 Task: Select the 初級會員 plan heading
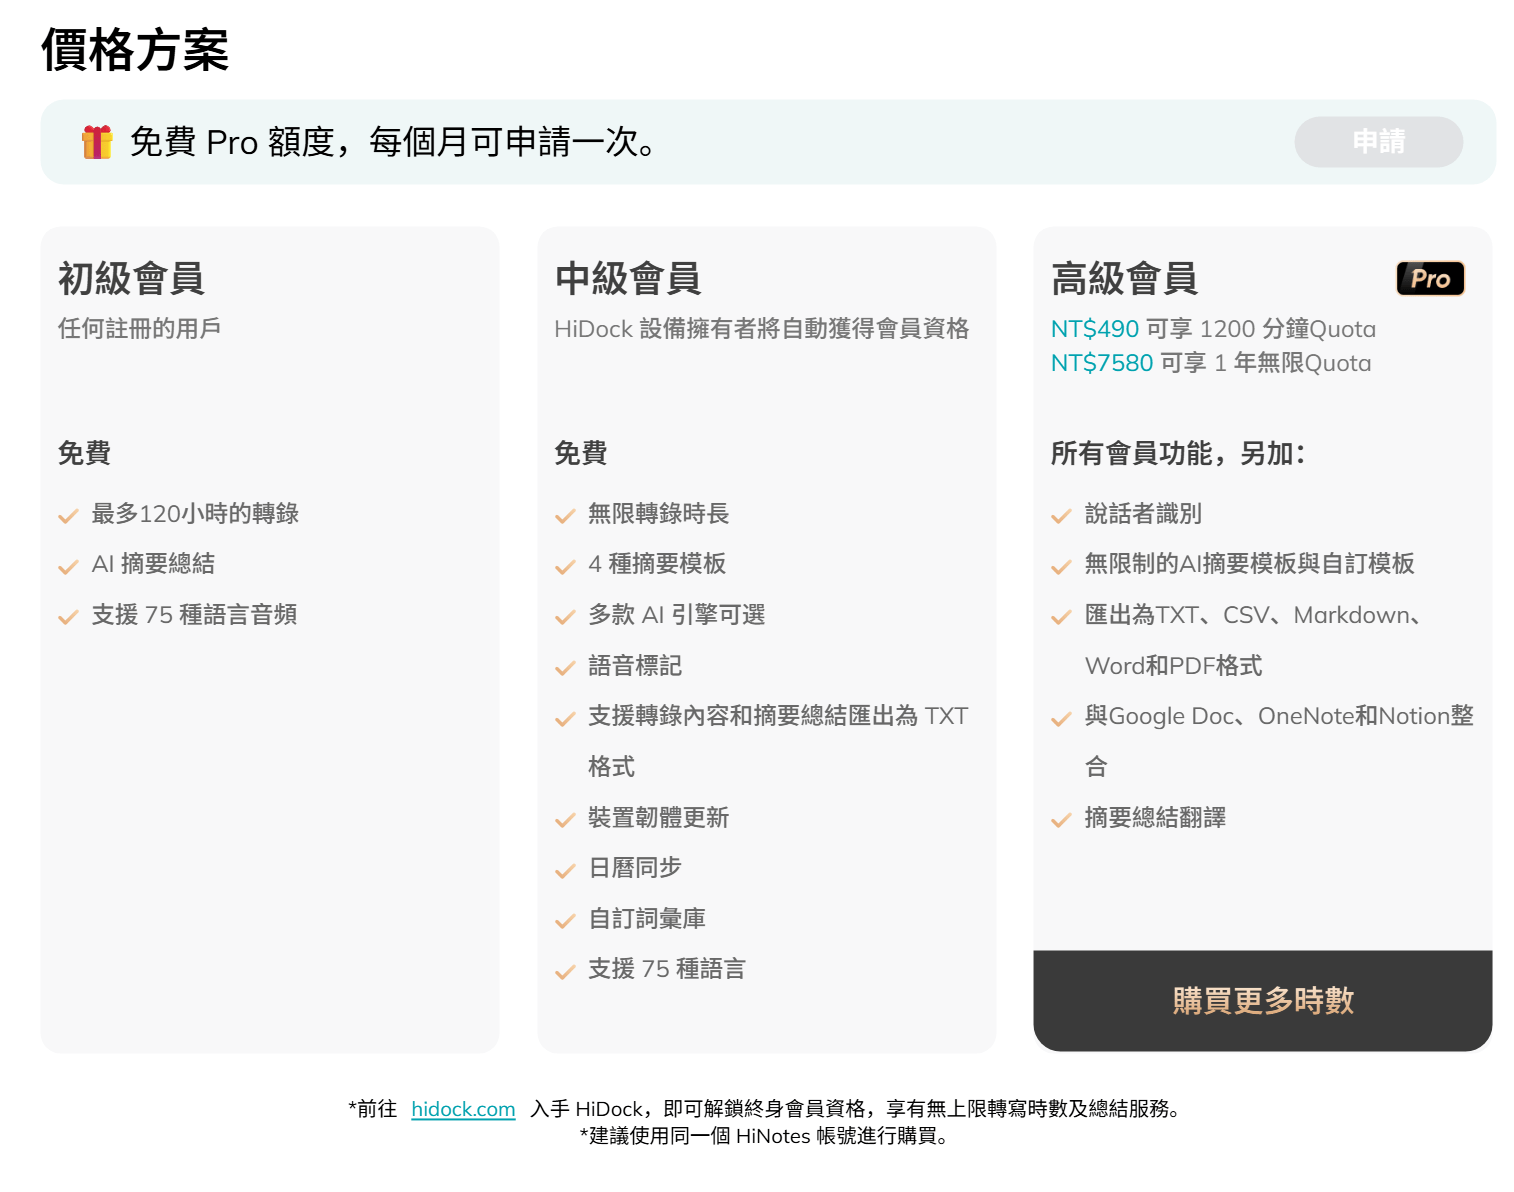tap(131, 279)
